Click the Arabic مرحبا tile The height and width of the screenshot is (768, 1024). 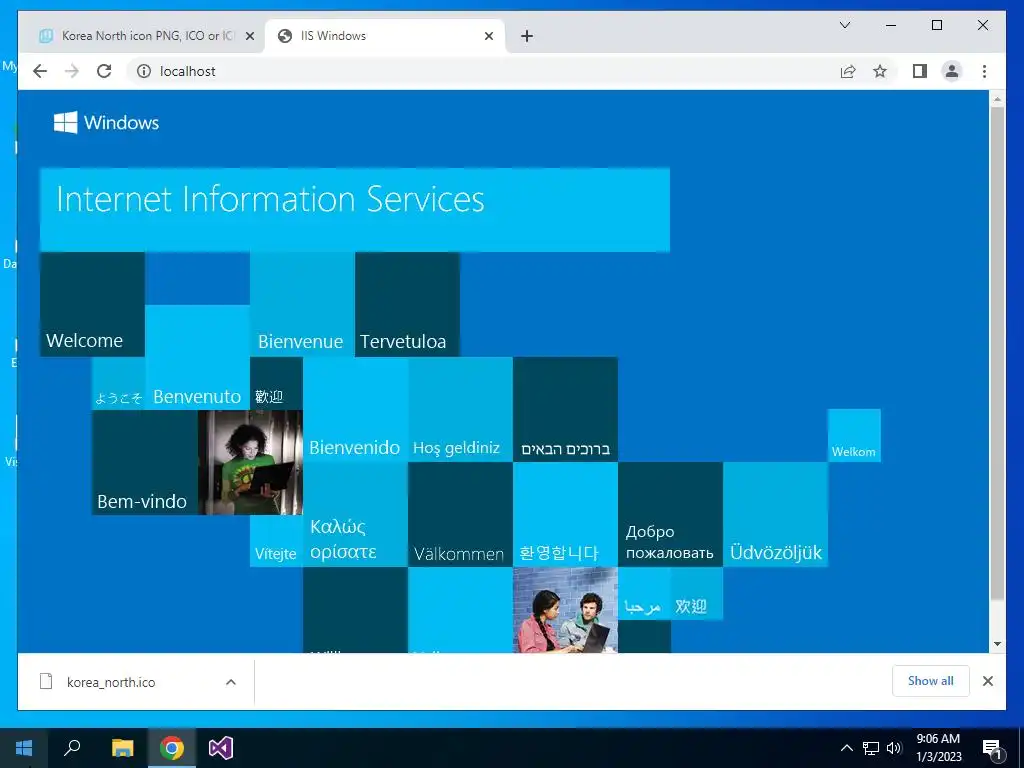[645, 593]
